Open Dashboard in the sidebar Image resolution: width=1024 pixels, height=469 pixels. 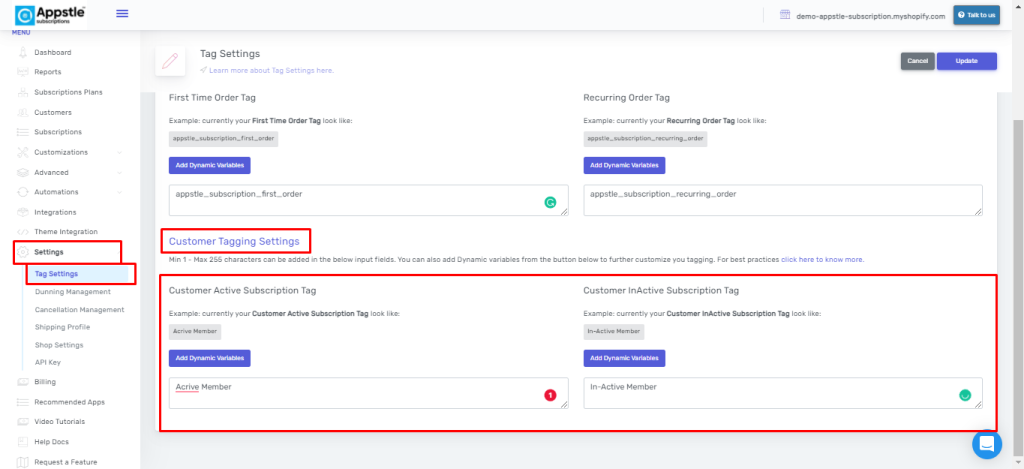coord(53,52)
